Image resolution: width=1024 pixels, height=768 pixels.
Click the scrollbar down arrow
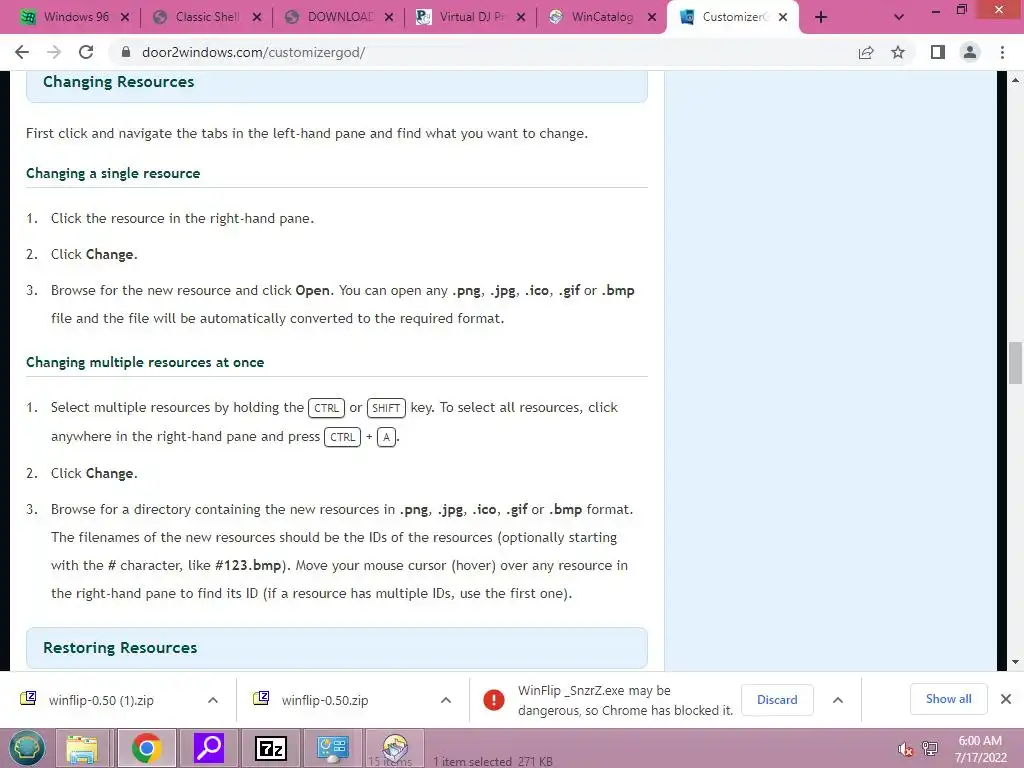click(x=1015, y=662)
